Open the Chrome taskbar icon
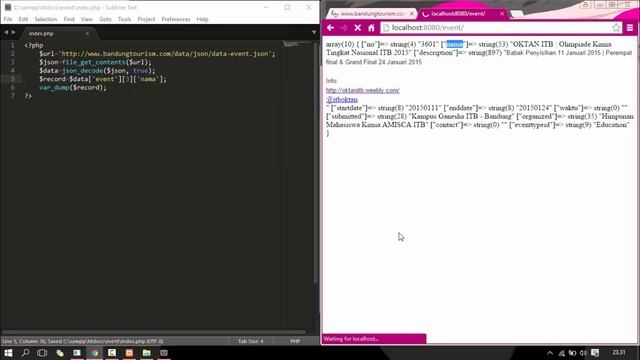Screen dimensions: 640x360 pyautogui.click(x=94, y=353)
